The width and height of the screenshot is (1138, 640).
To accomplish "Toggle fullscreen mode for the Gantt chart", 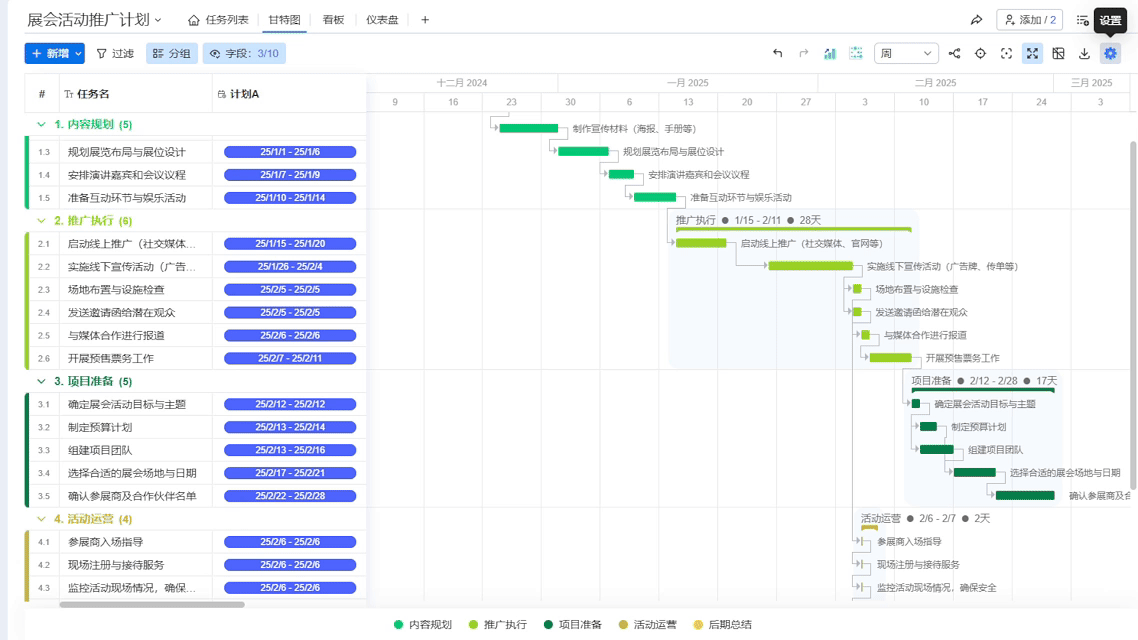I will pos(1031,54).
